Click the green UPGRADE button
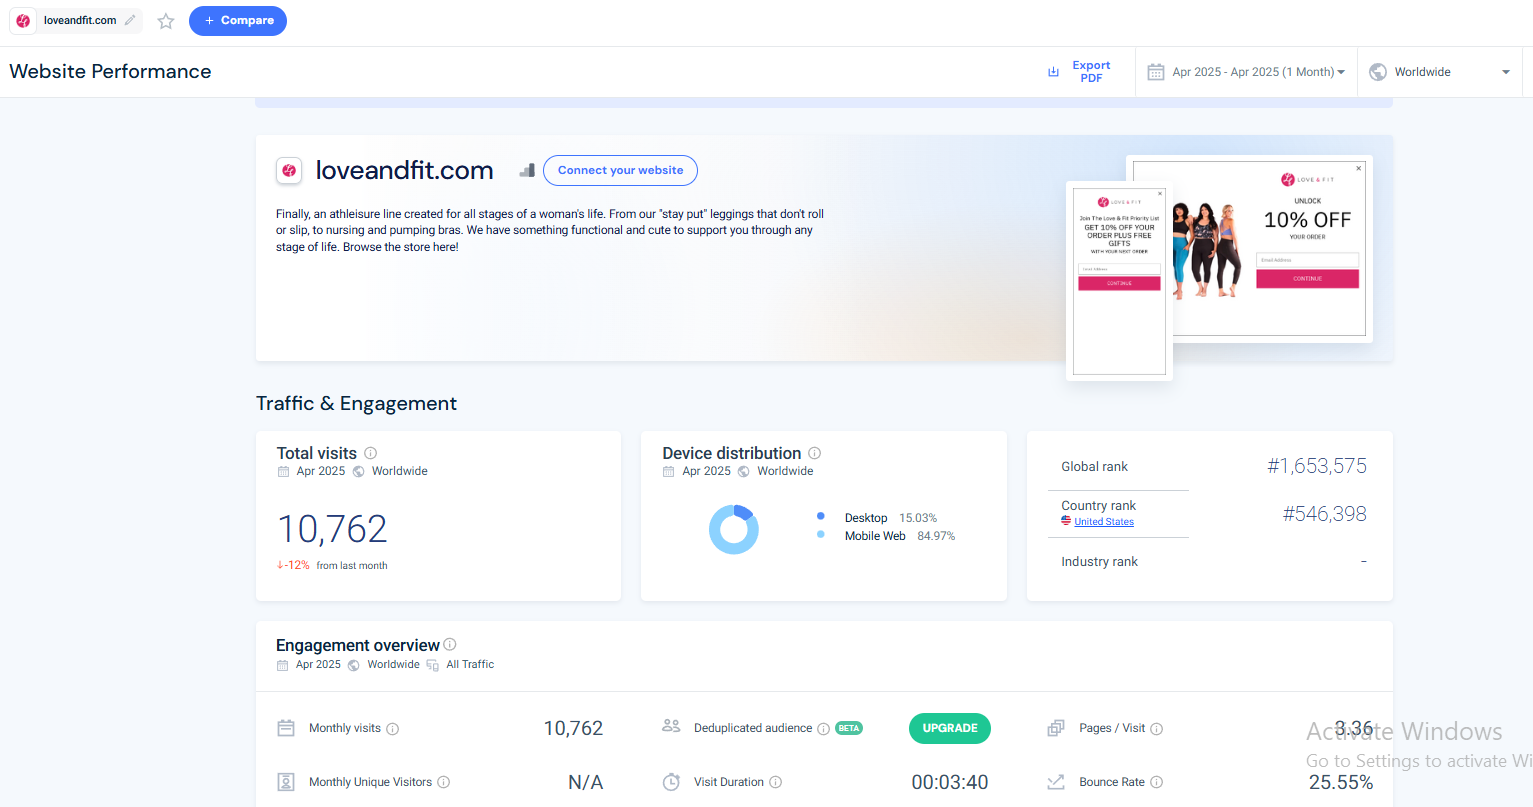This screenshot has height=807, width=1533. point(950,728)
